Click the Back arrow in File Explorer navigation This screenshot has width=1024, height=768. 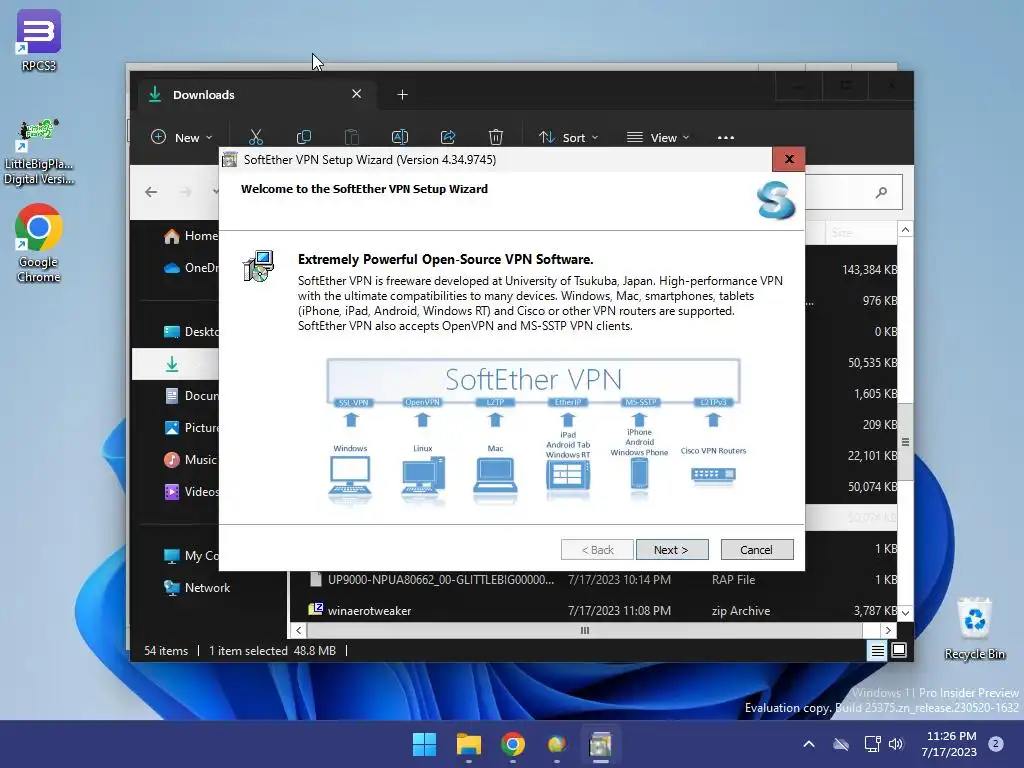coord(151,192)
